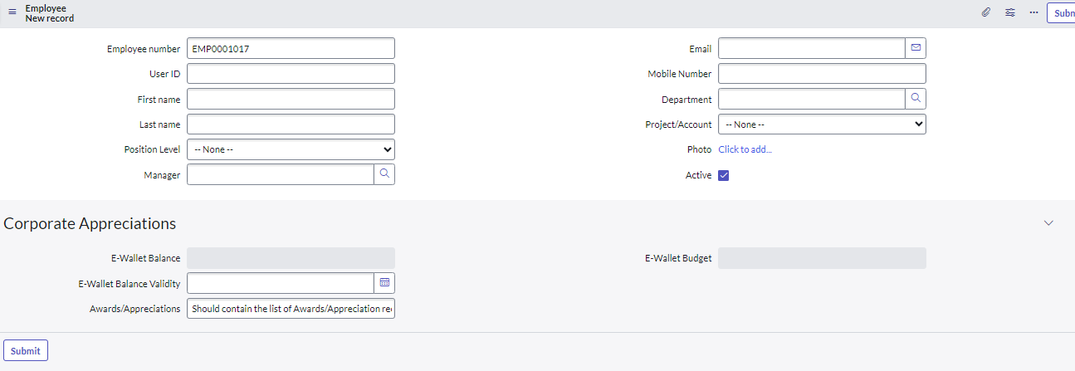
Task: Open the personalize form settings icon
Action: pyautogui.click(x=1010, y=12)
